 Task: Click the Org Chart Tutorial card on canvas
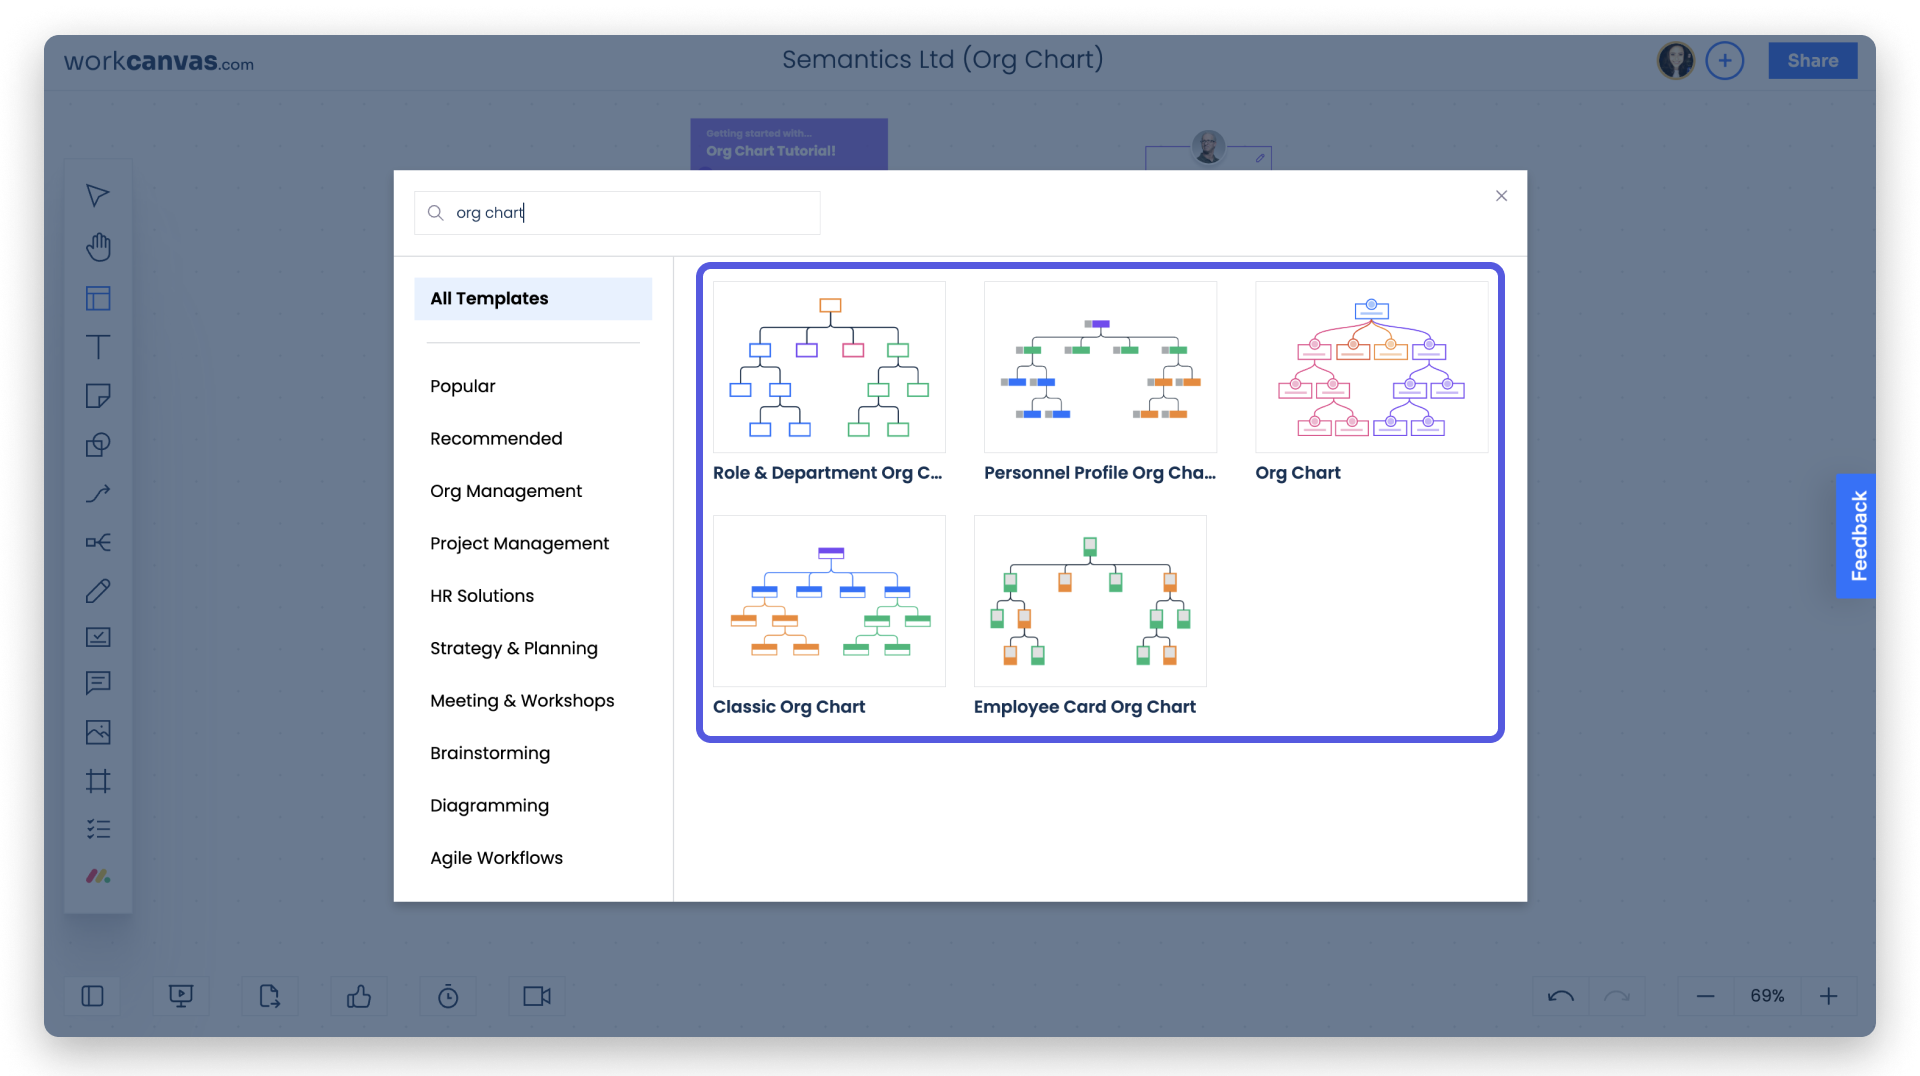pos(789,145)
